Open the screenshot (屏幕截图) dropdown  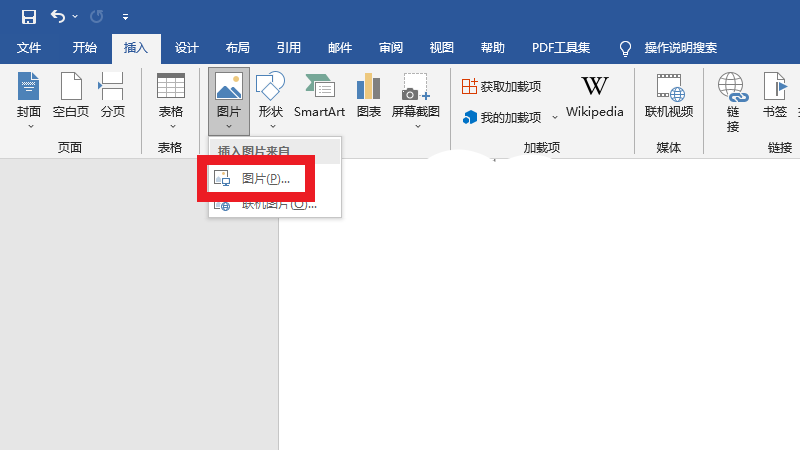pyautogui.click(x=416, y=126)
